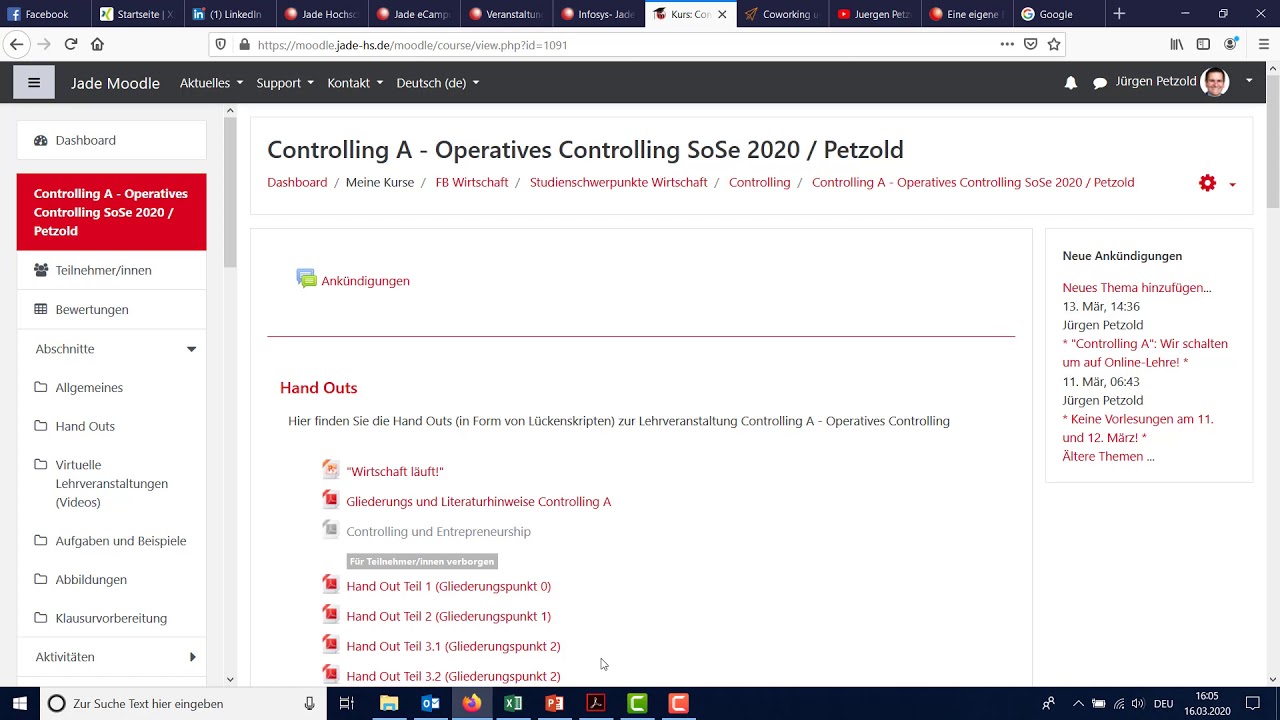Open the Jade Moodle home link
Image resolution: width=1280 pixels, height=720 pixels.
[x=115, y=83]
